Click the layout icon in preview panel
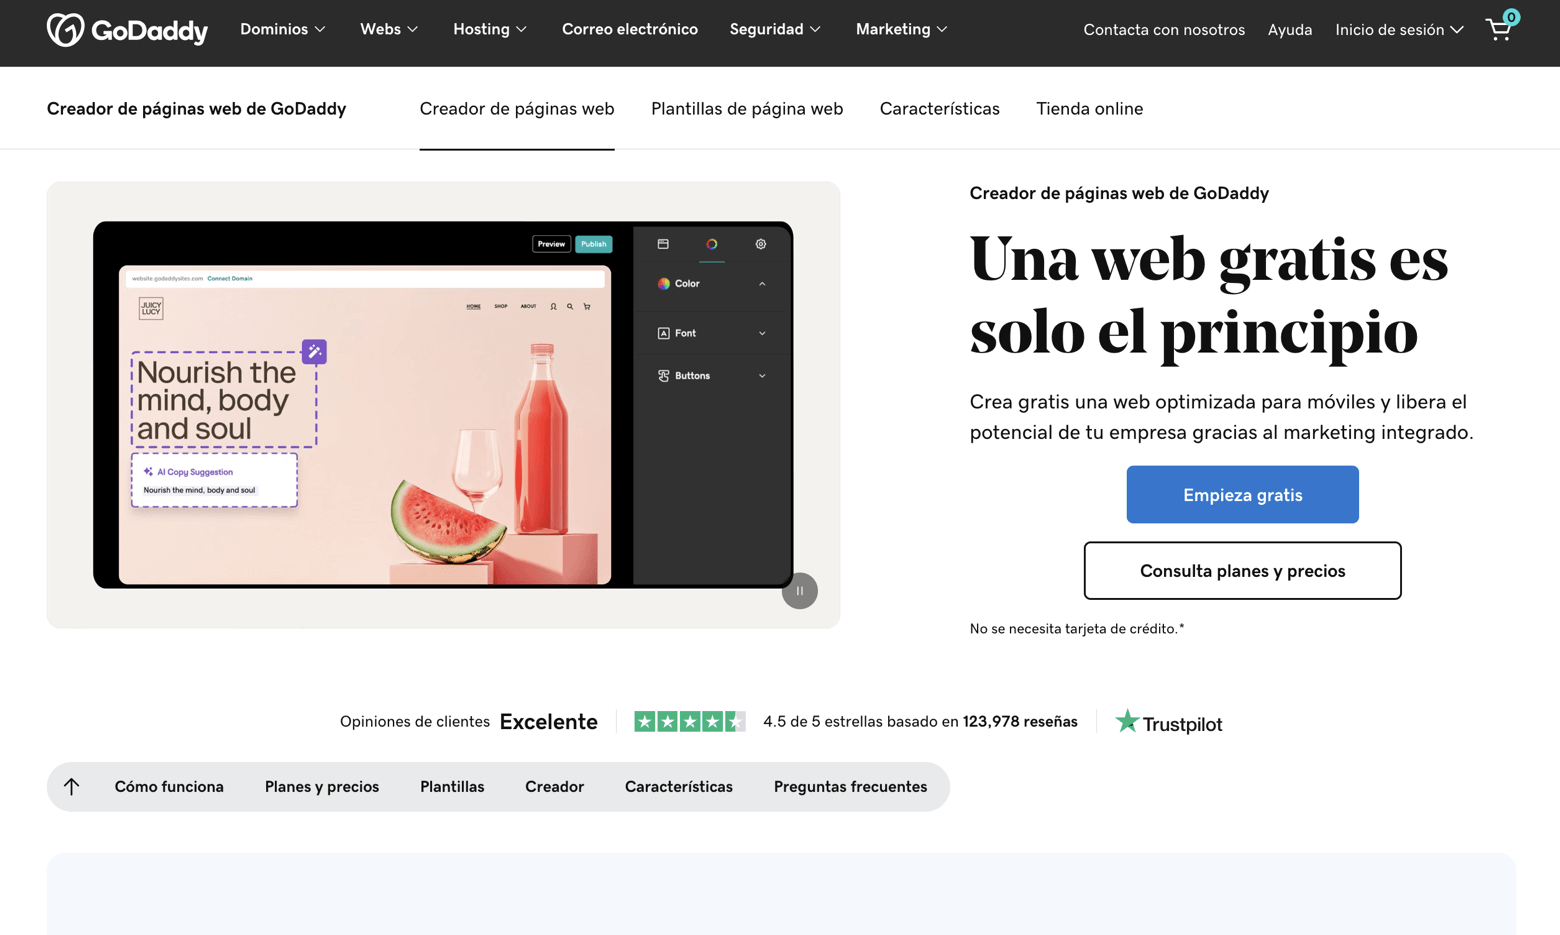 tap(663, 244)
